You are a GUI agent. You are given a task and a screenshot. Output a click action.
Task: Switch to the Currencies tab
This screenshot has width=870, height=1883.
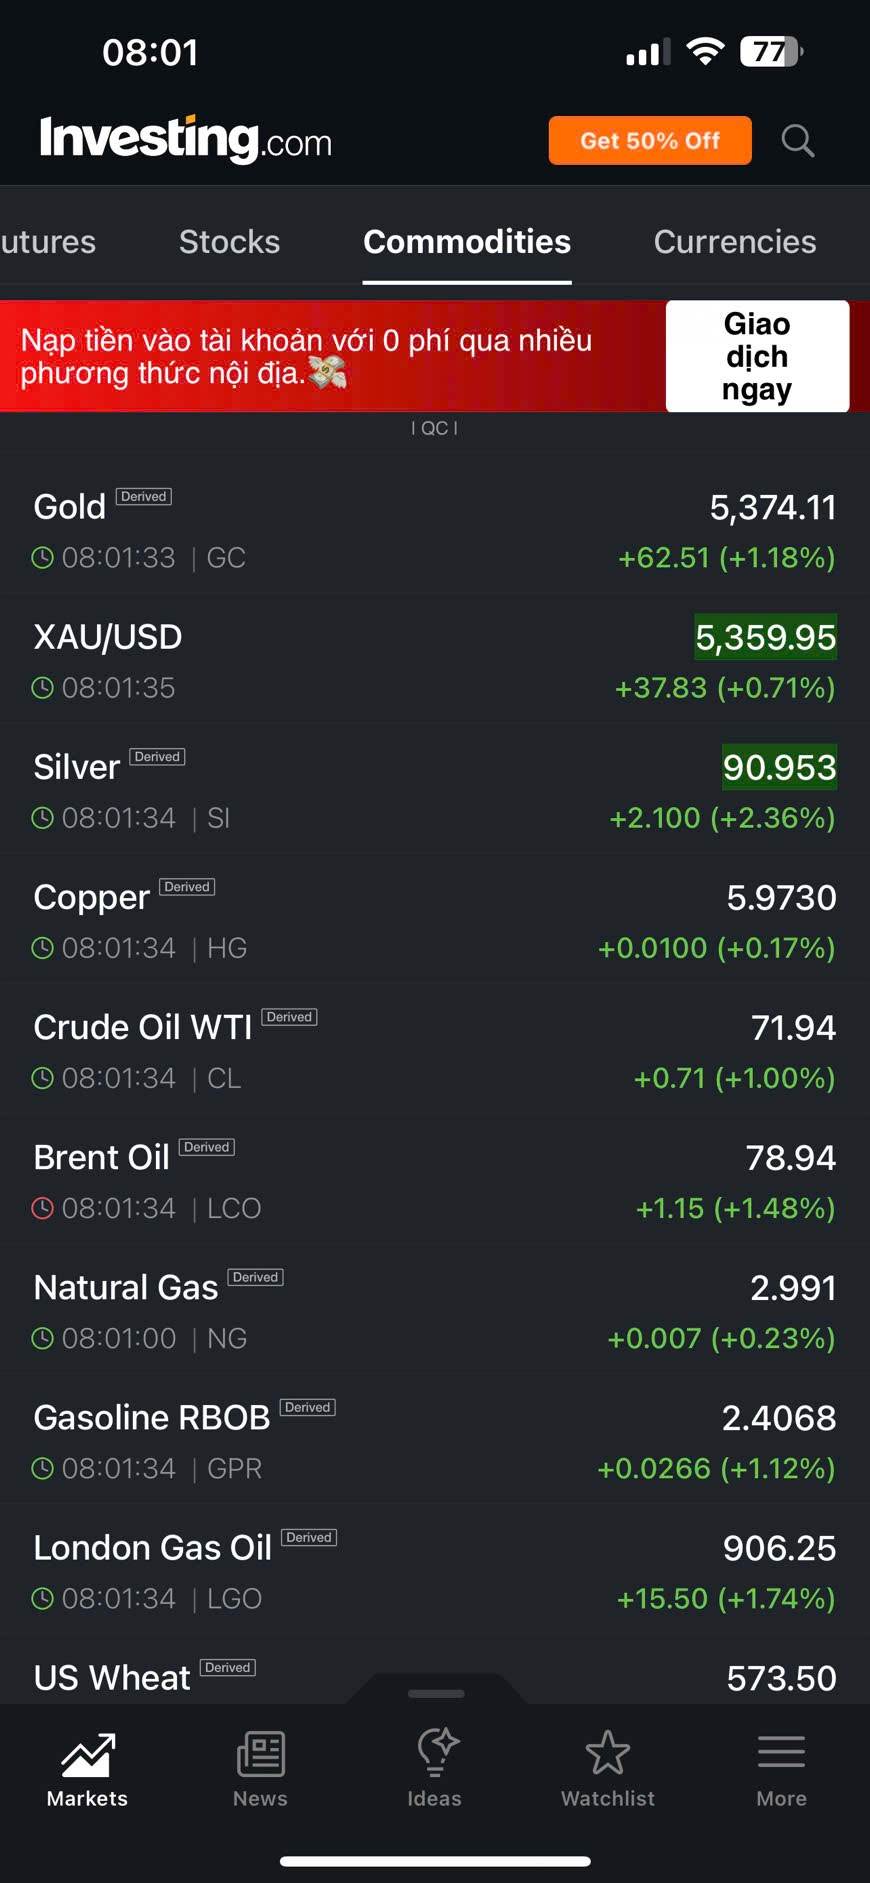tap(734, 242)
